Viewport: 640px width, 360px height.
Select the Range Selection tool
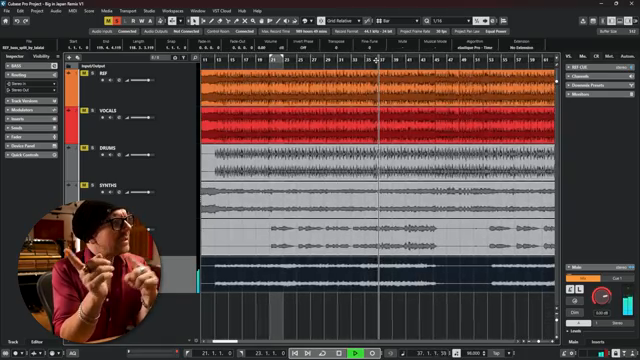tap(203, 21)
